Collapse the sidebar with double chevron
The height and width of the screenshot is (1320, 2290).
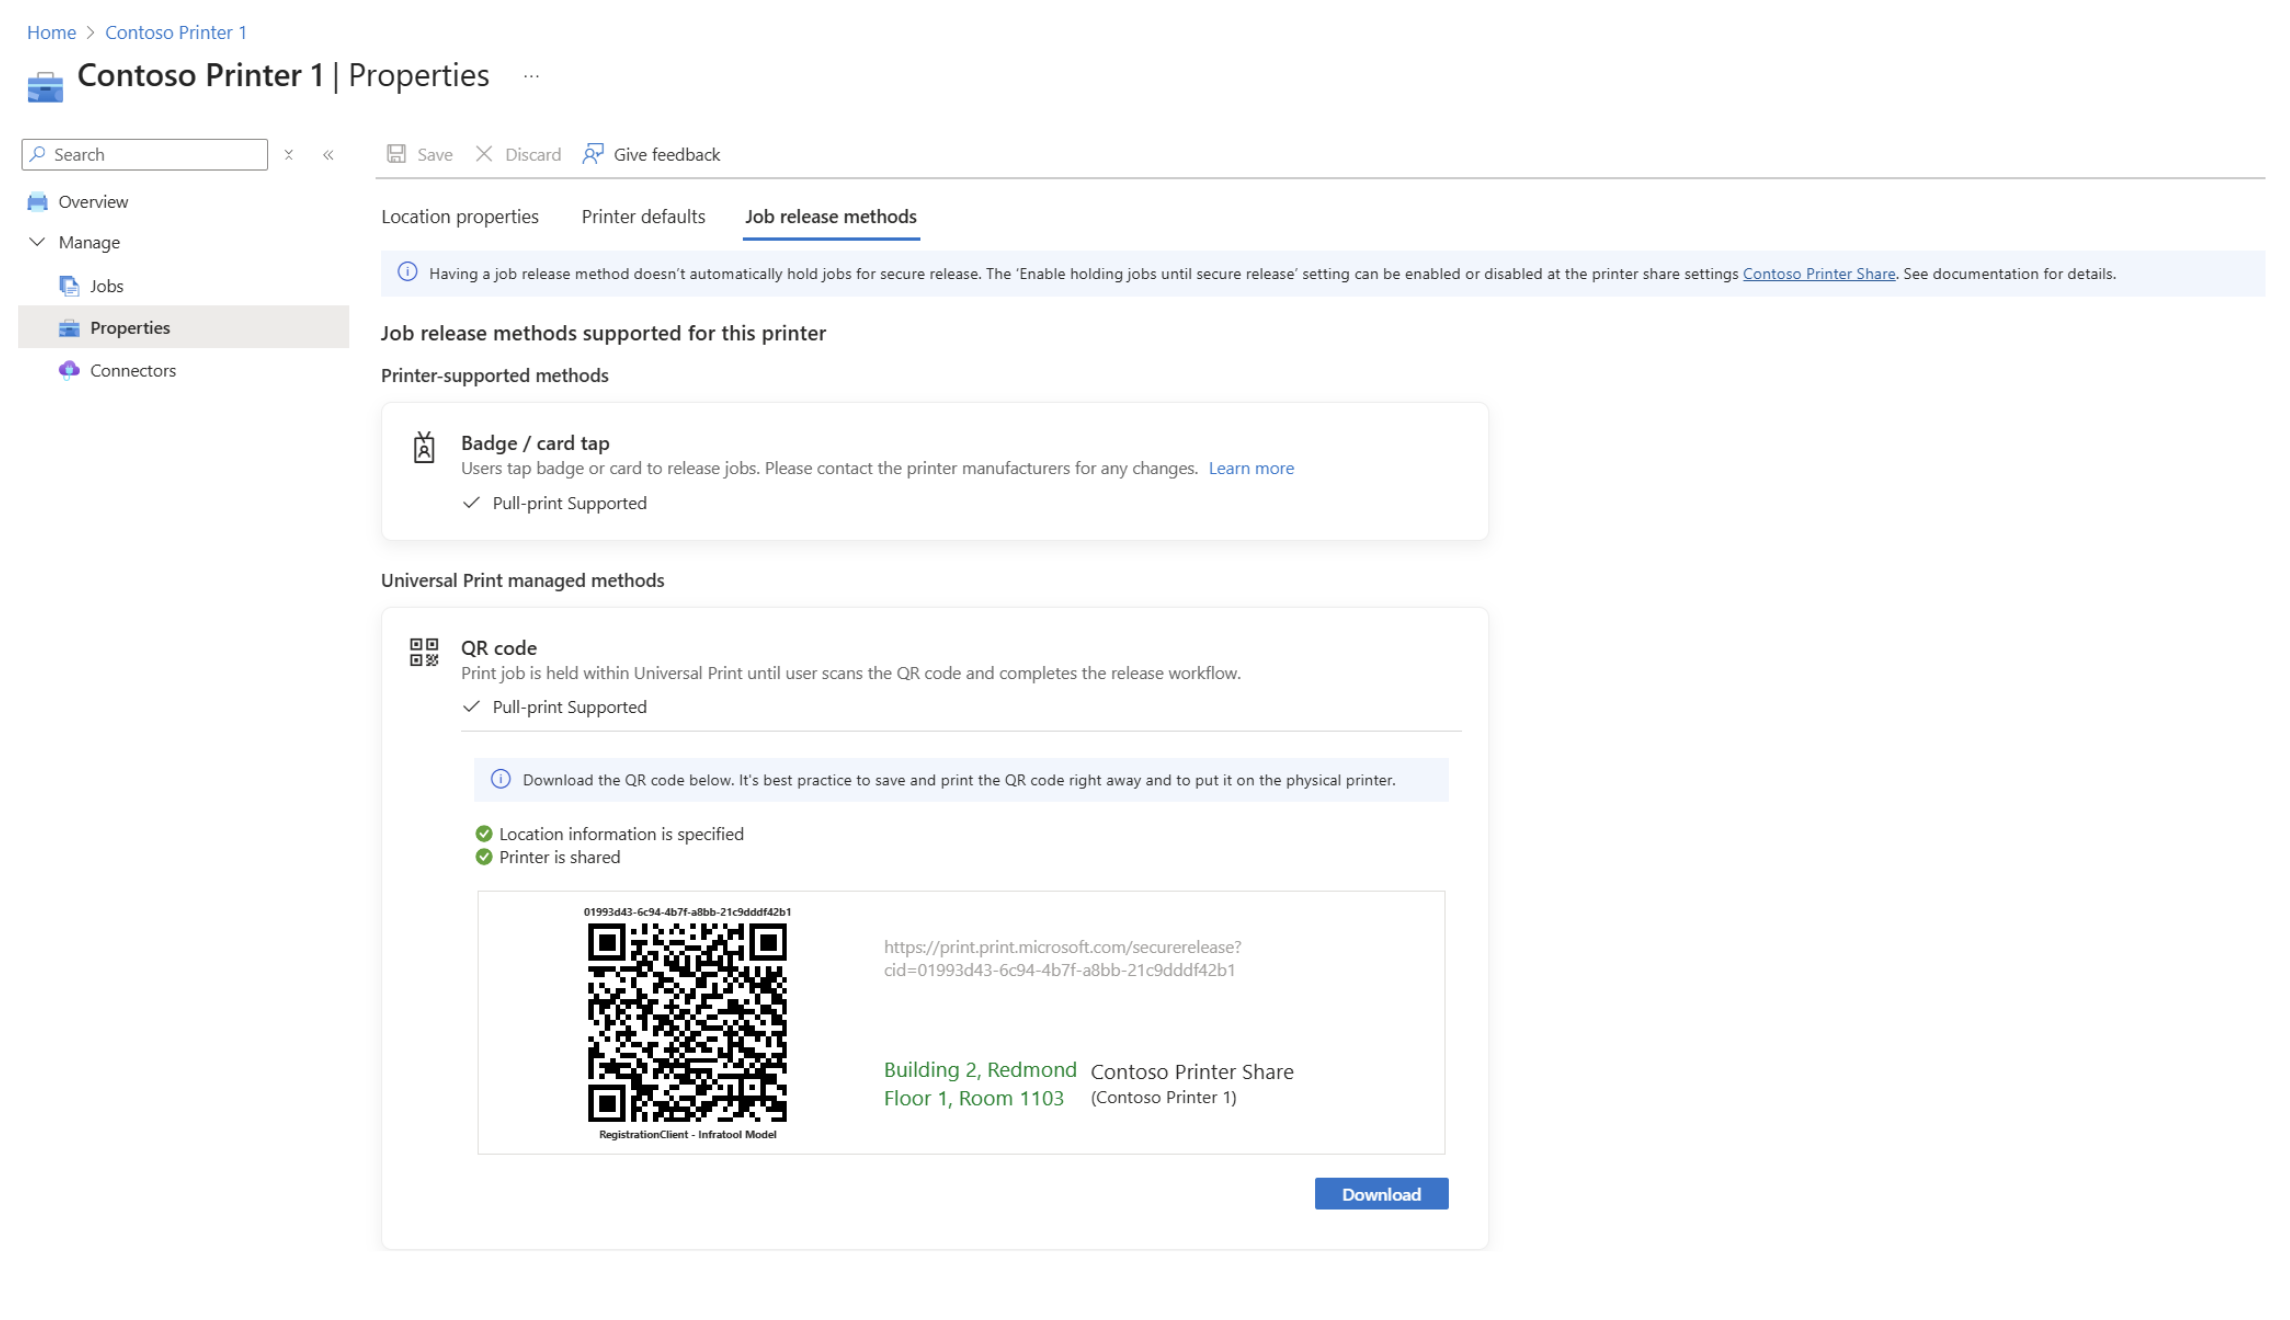pyautogui.click(x=328, y=155)
